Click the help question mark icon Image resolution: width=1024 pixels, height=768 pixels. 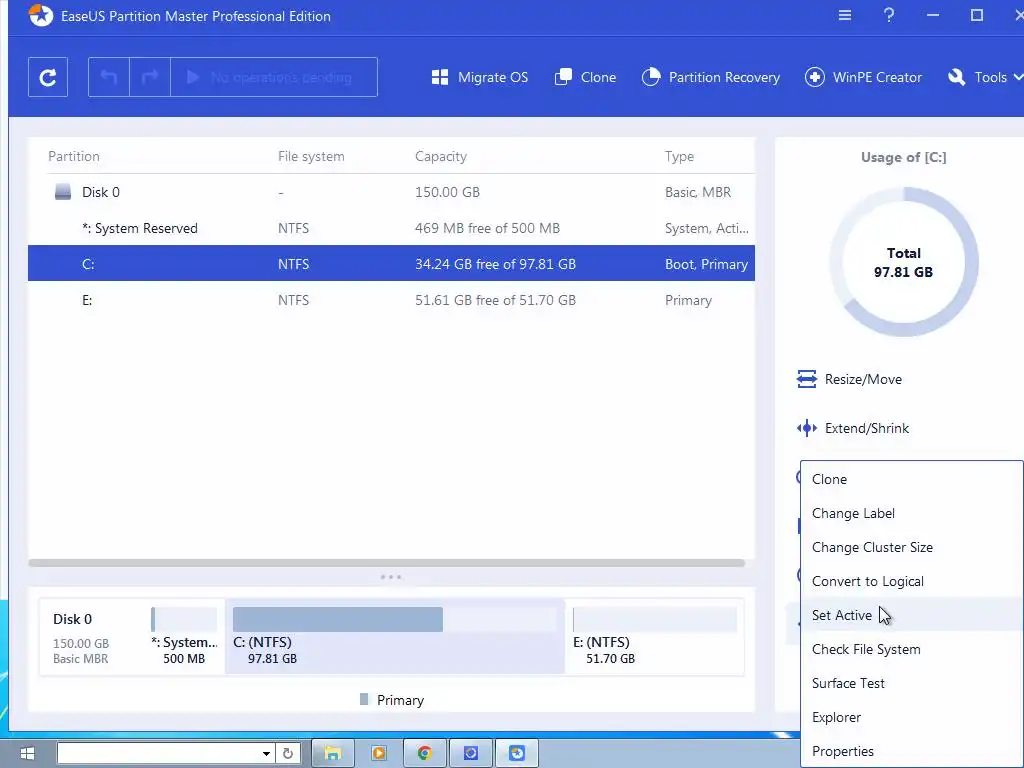[889, 15]
